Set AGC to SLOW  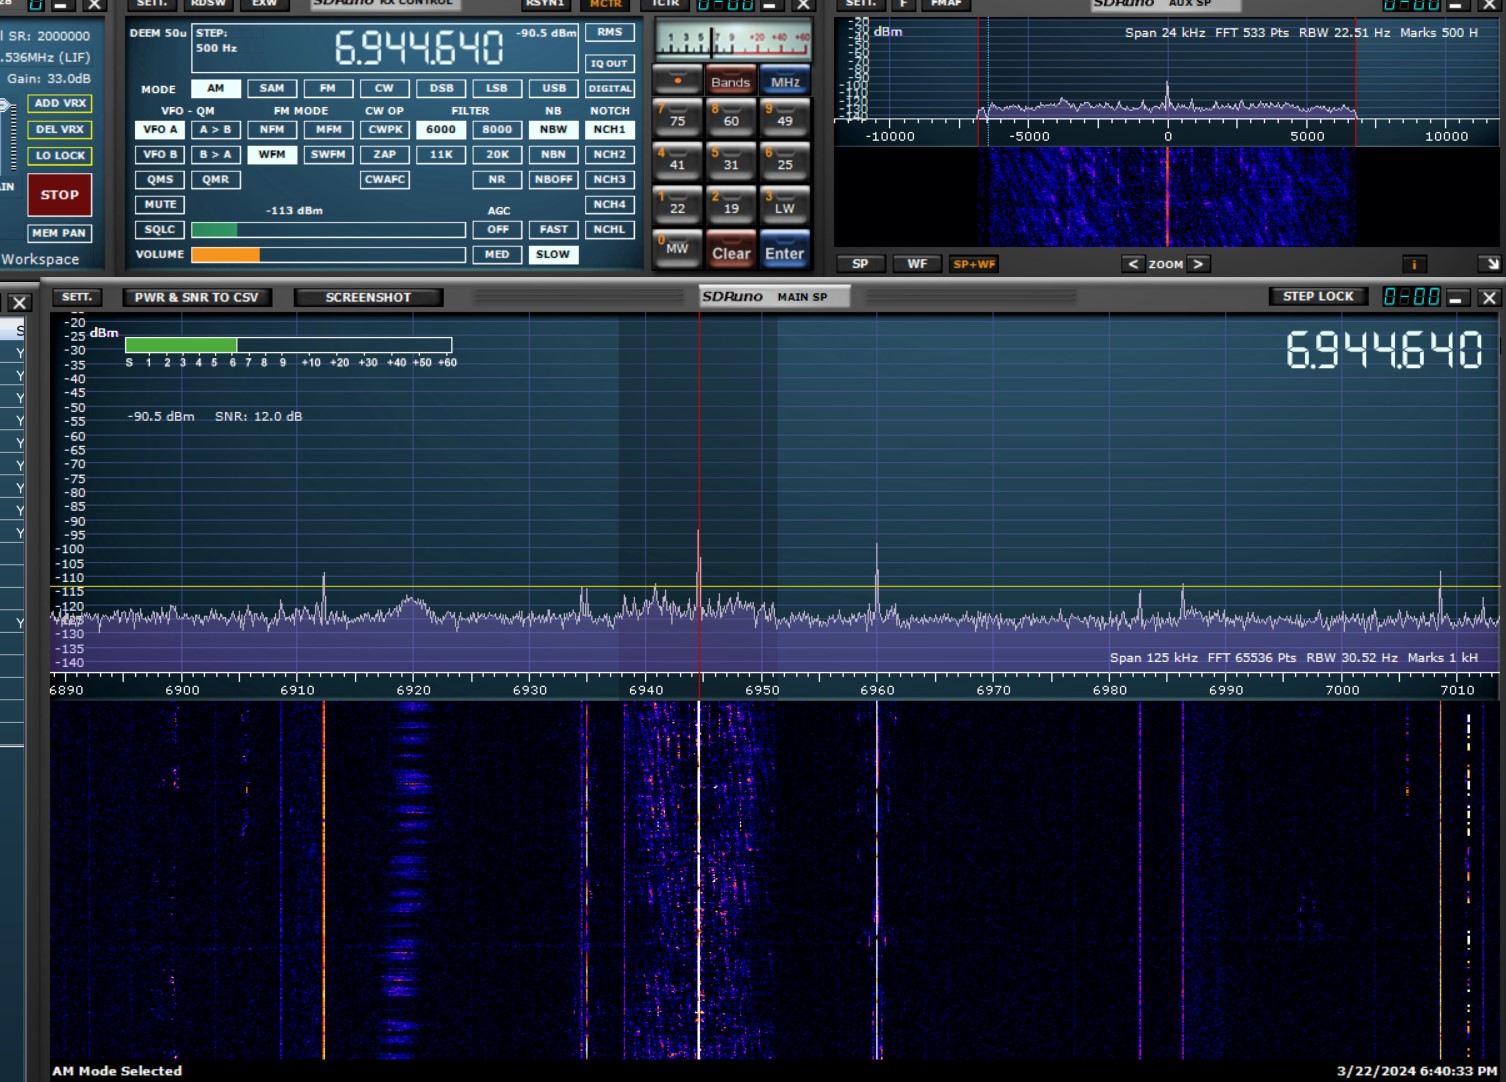click(x=553, y=254)
